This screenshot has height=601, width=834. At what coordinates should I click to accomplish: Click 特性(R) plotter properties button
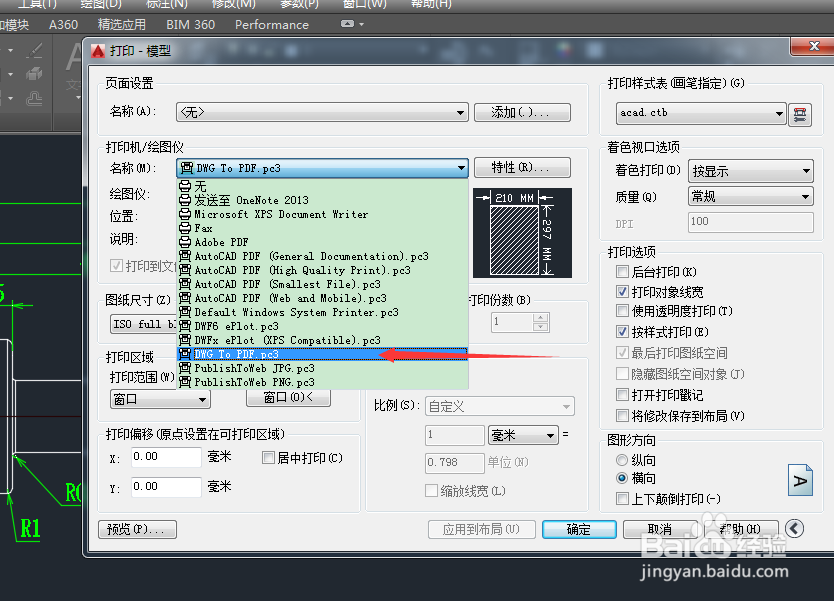point(522,168)
